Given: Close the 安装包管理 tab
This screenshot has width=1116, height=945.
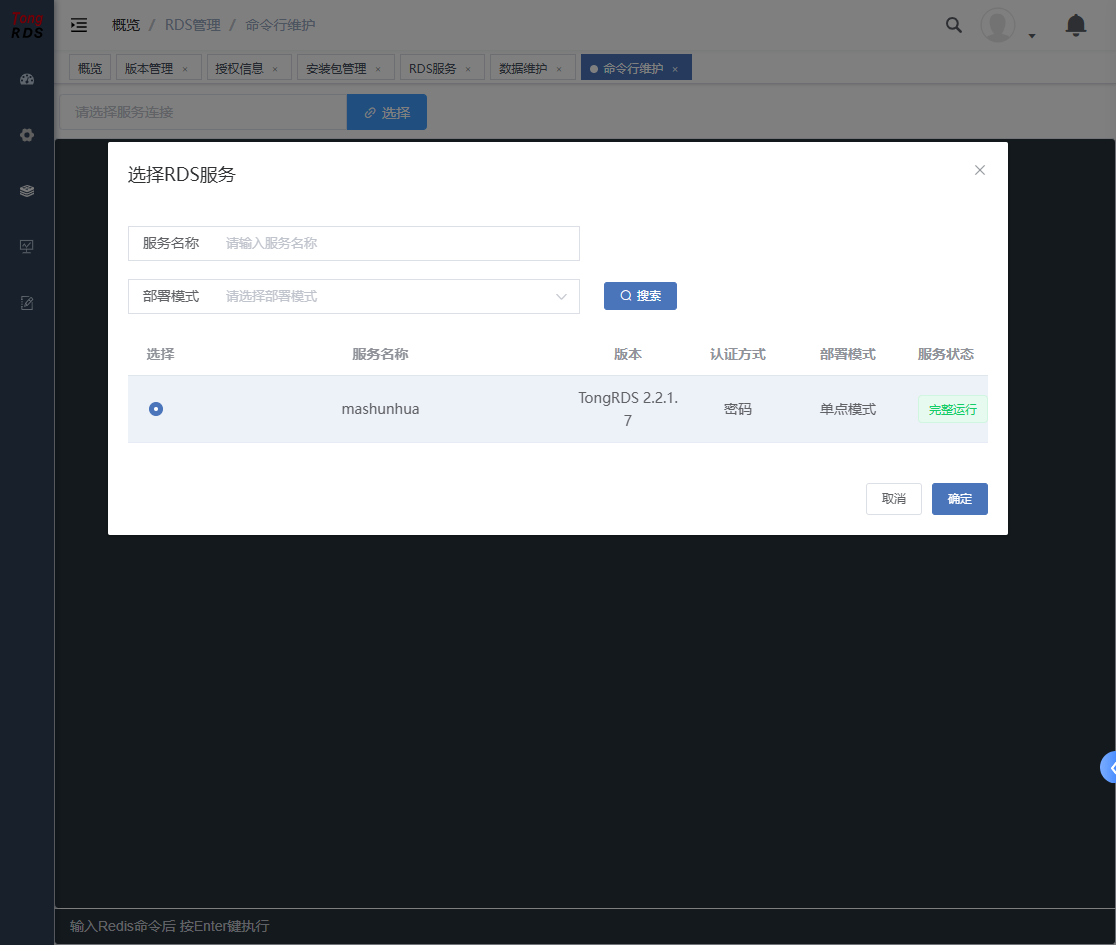Looking at the screenshot, I should click(x=378, y=69).
